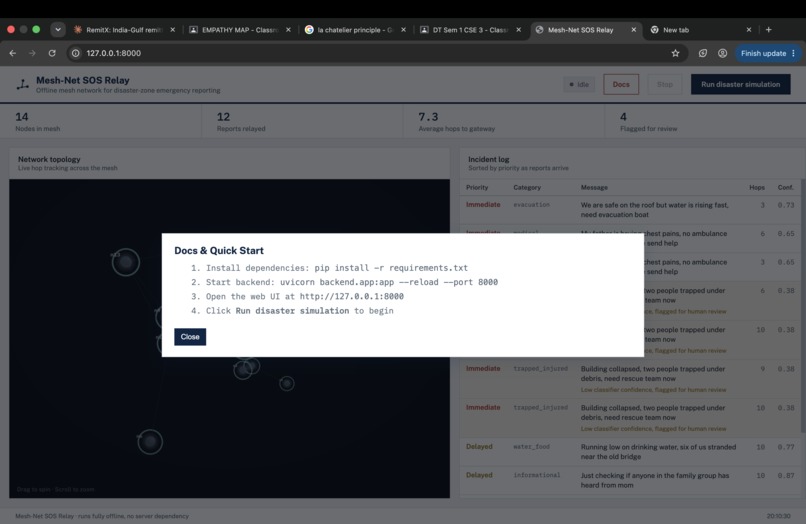Viewport: 806px width, 524px height.
Task: Close the la chatelier principle tab
Action: click(x=404, y=30)
